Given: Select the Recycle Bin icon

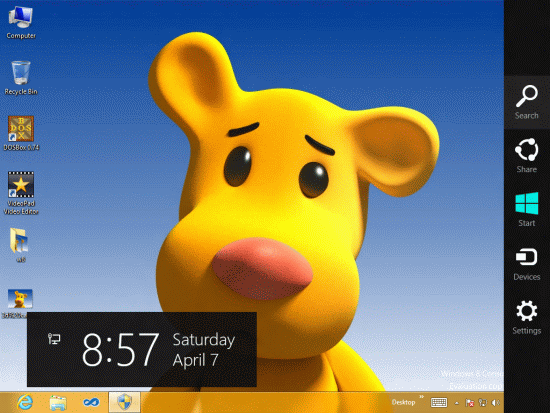Looking at the screenshot, I should (x=21, y=78).
